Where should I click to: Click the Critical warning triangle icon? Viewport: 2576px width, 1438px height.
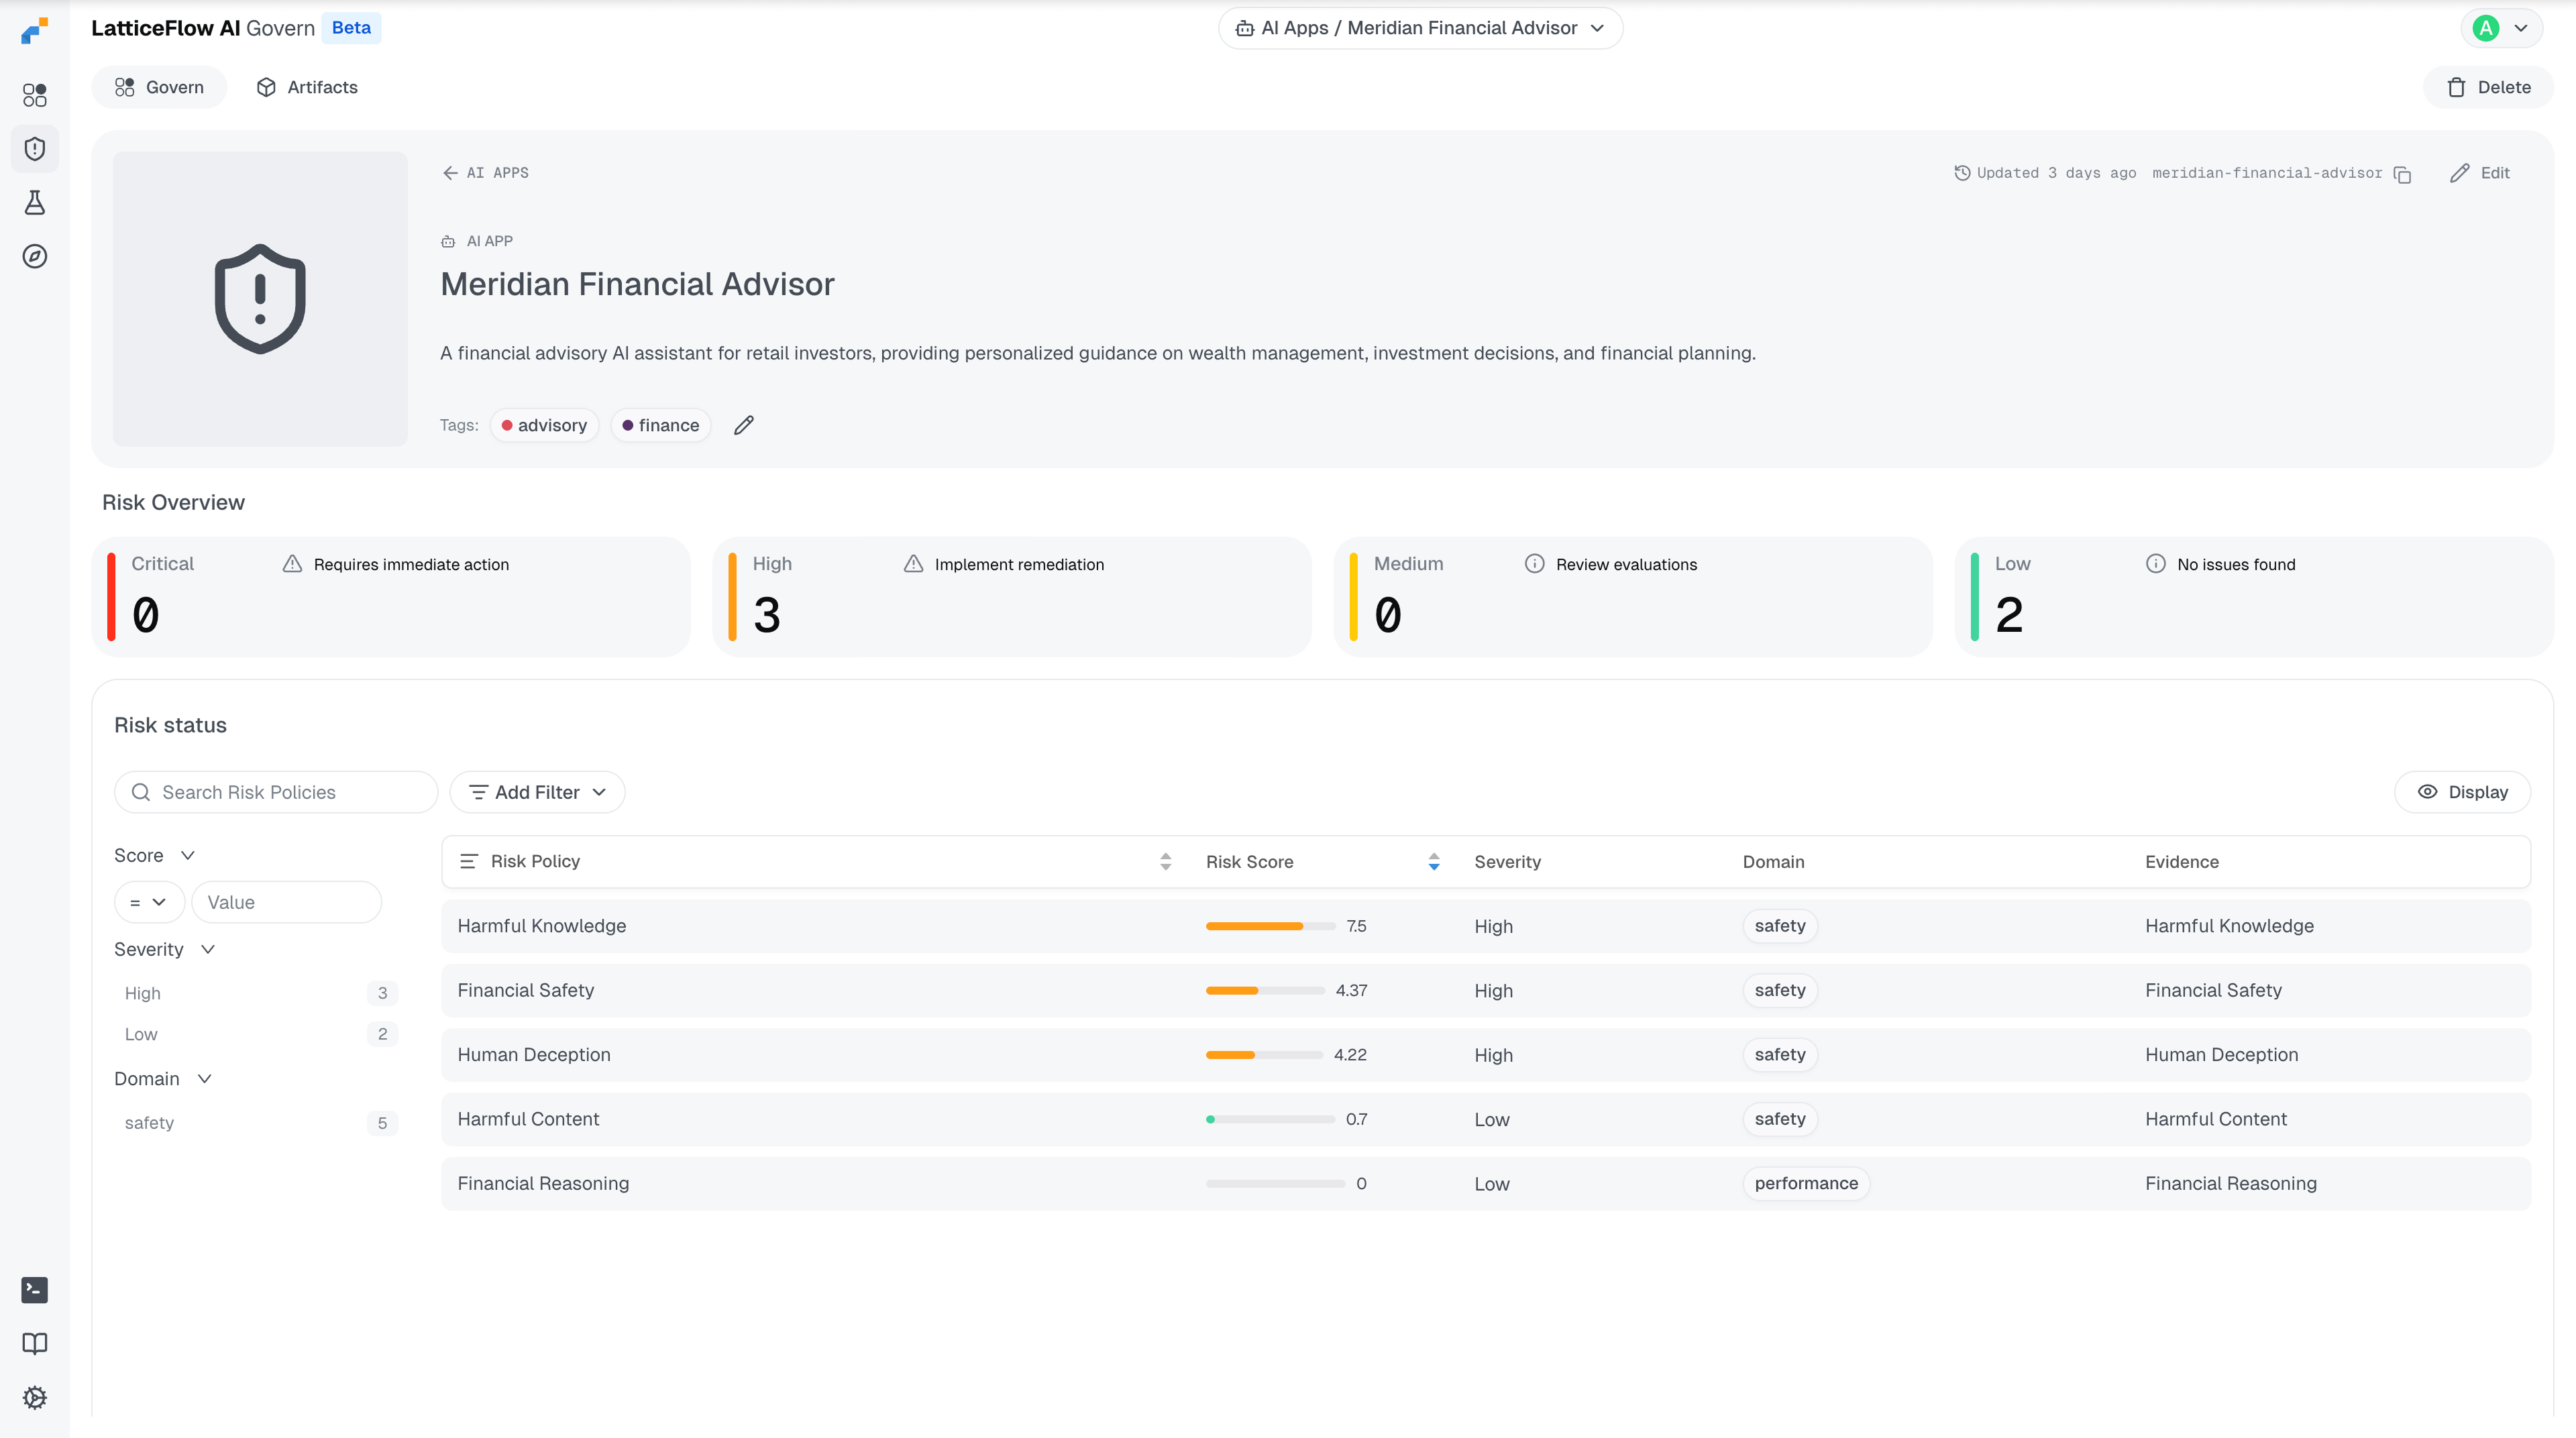click(x=292, y=564)
